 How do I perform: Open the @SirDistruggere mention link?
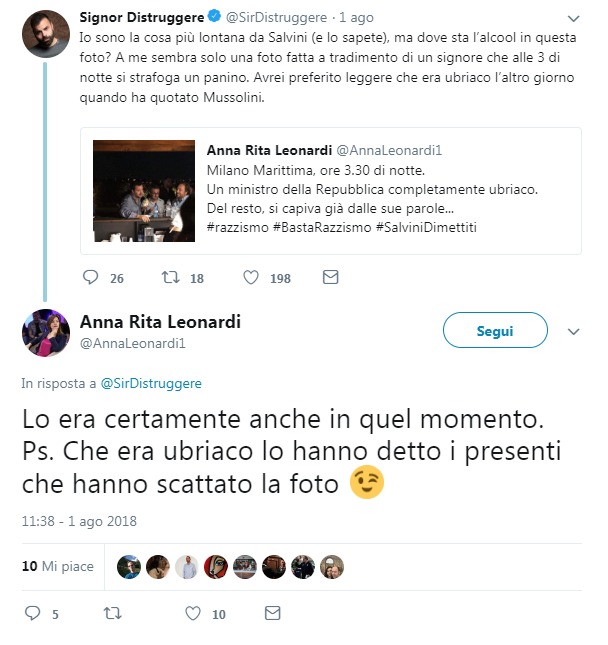tap(151, 383)
